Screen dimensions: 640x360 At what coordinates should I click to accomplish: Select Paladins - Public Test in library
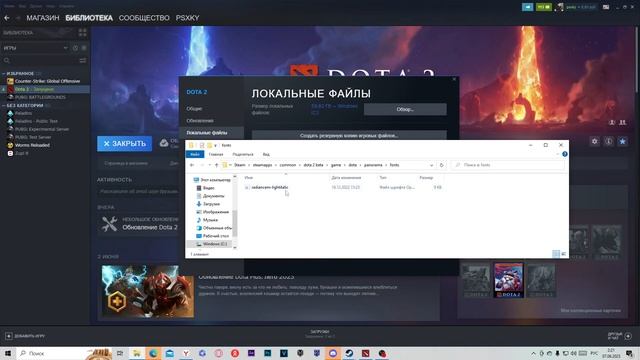point(36,121)
